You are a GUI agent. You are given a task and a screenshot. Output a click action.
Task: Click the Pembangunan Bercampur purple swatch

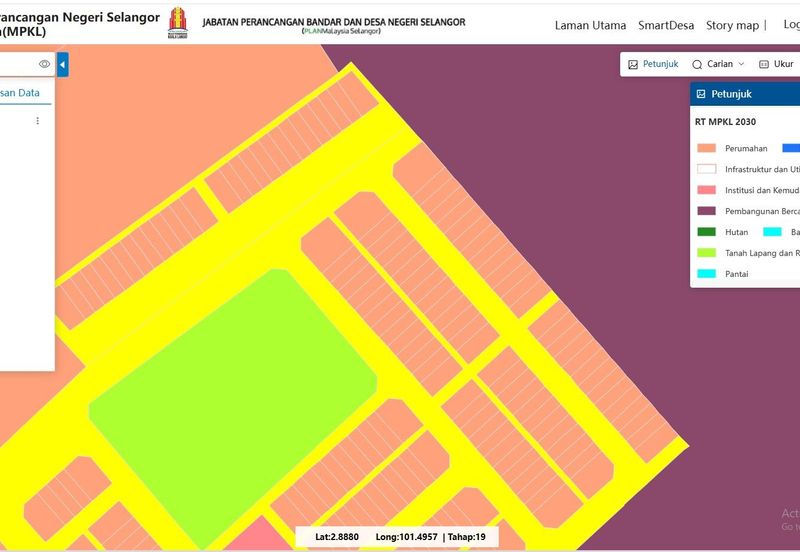point(707,211)
